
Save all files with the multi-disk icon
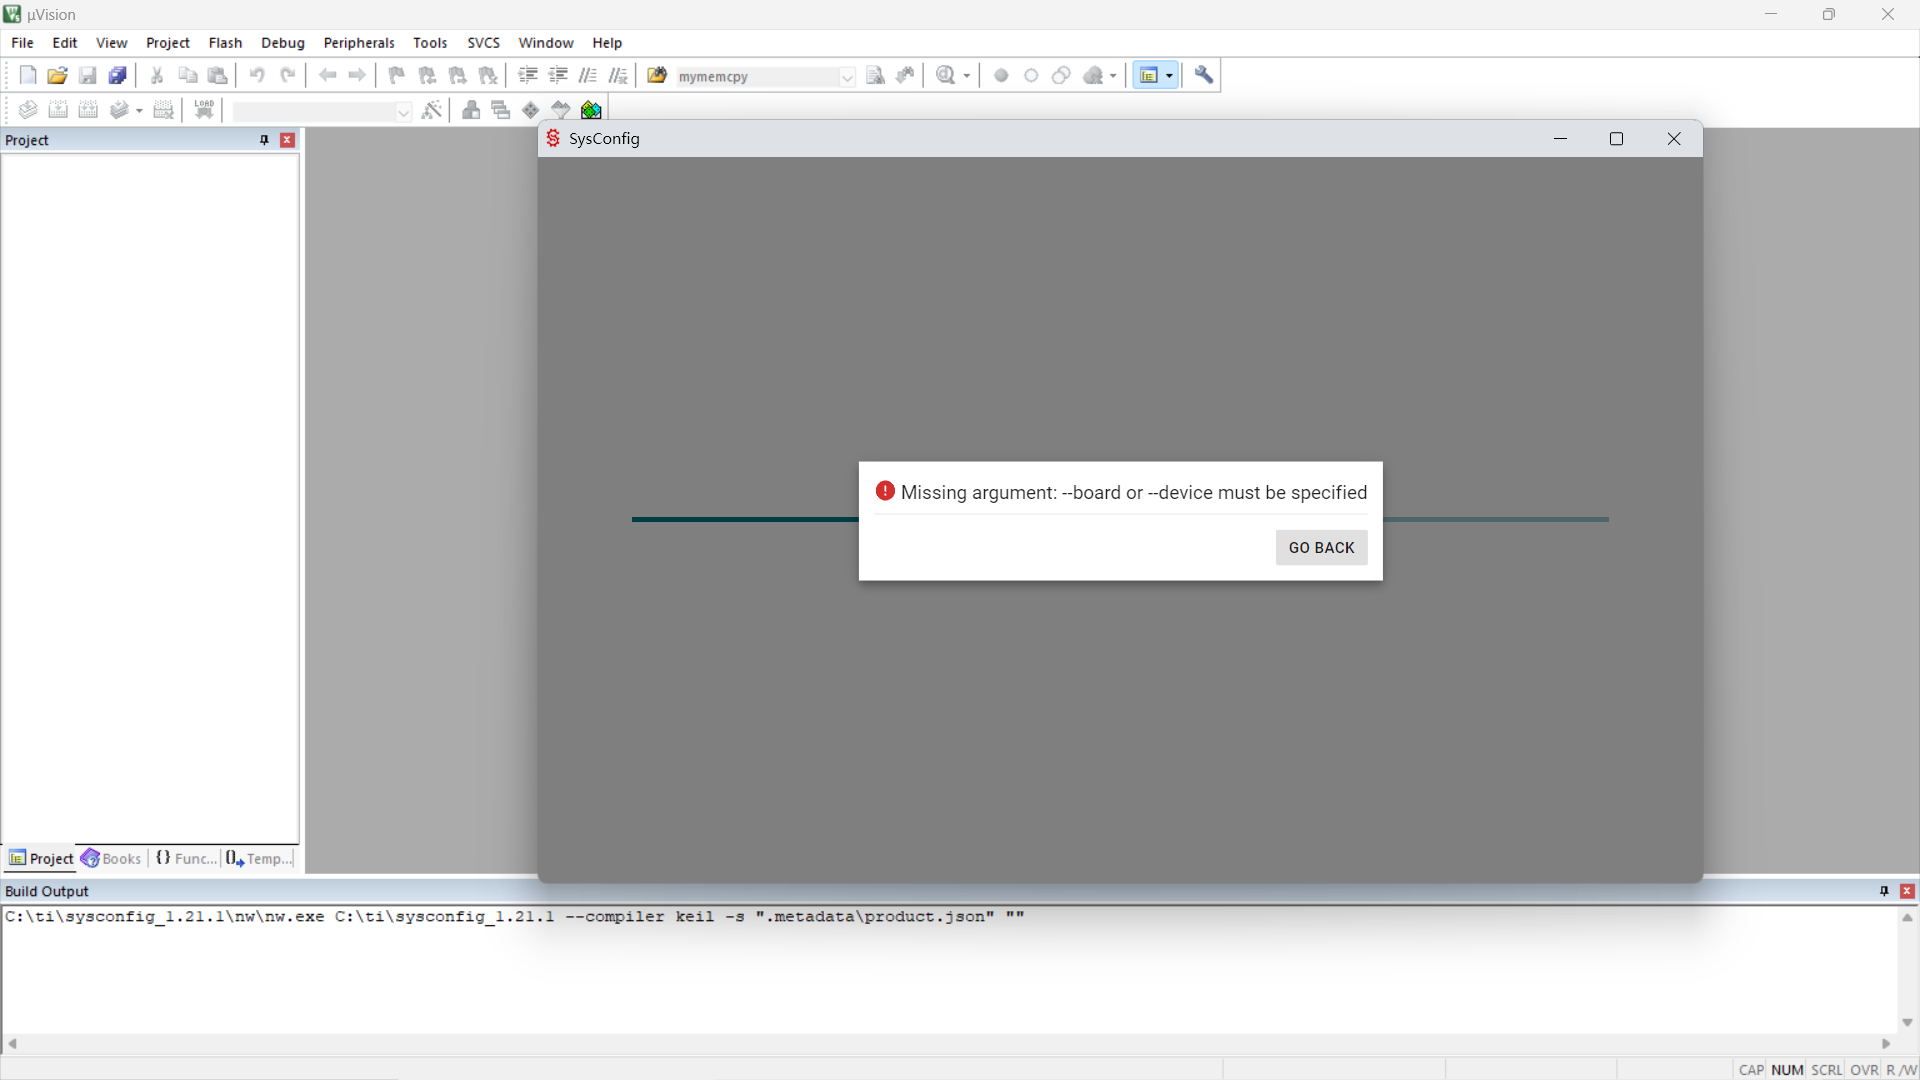[118, 75]
